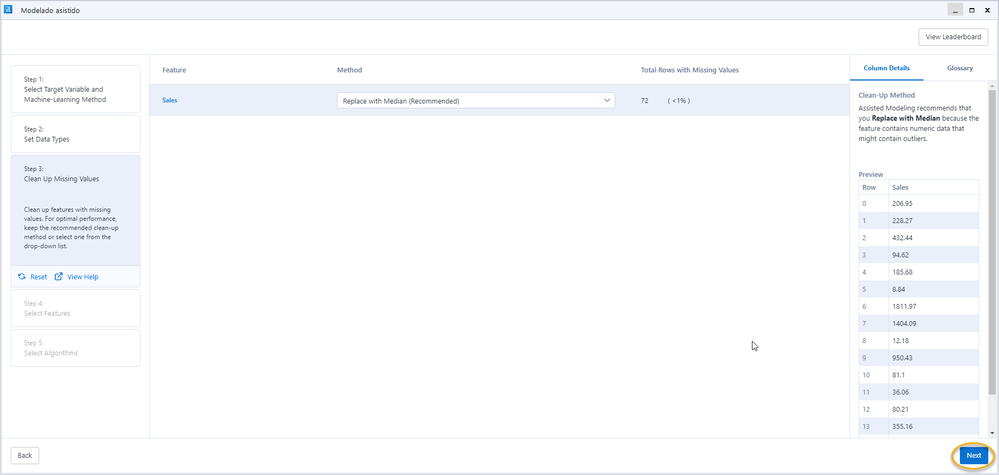Viewport: 999px width, 475px height.
Task: Click the ( <1% ) percentage text
Action: tap(679, 101)
